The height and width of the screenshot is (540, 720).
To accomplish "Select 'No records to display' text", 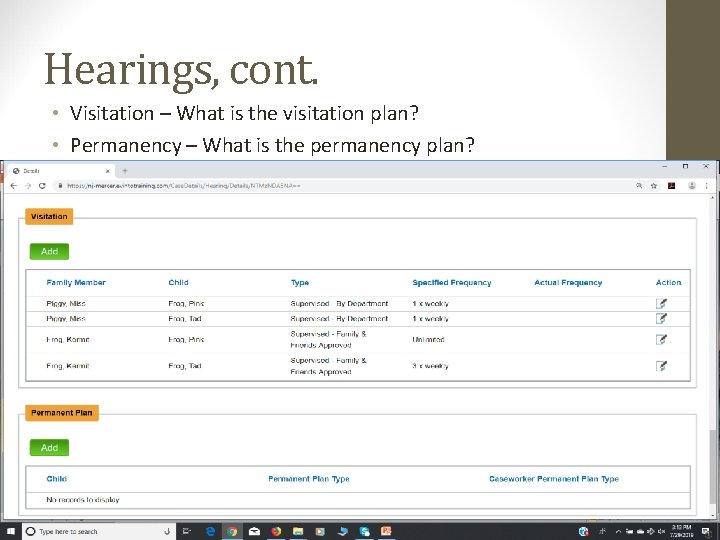I will (x=83, y=500).
